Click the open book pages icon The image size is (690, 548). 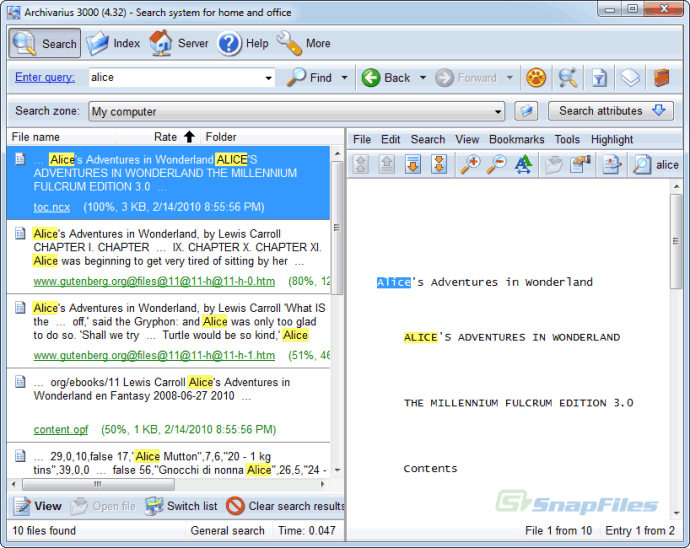tap(630, 77)
